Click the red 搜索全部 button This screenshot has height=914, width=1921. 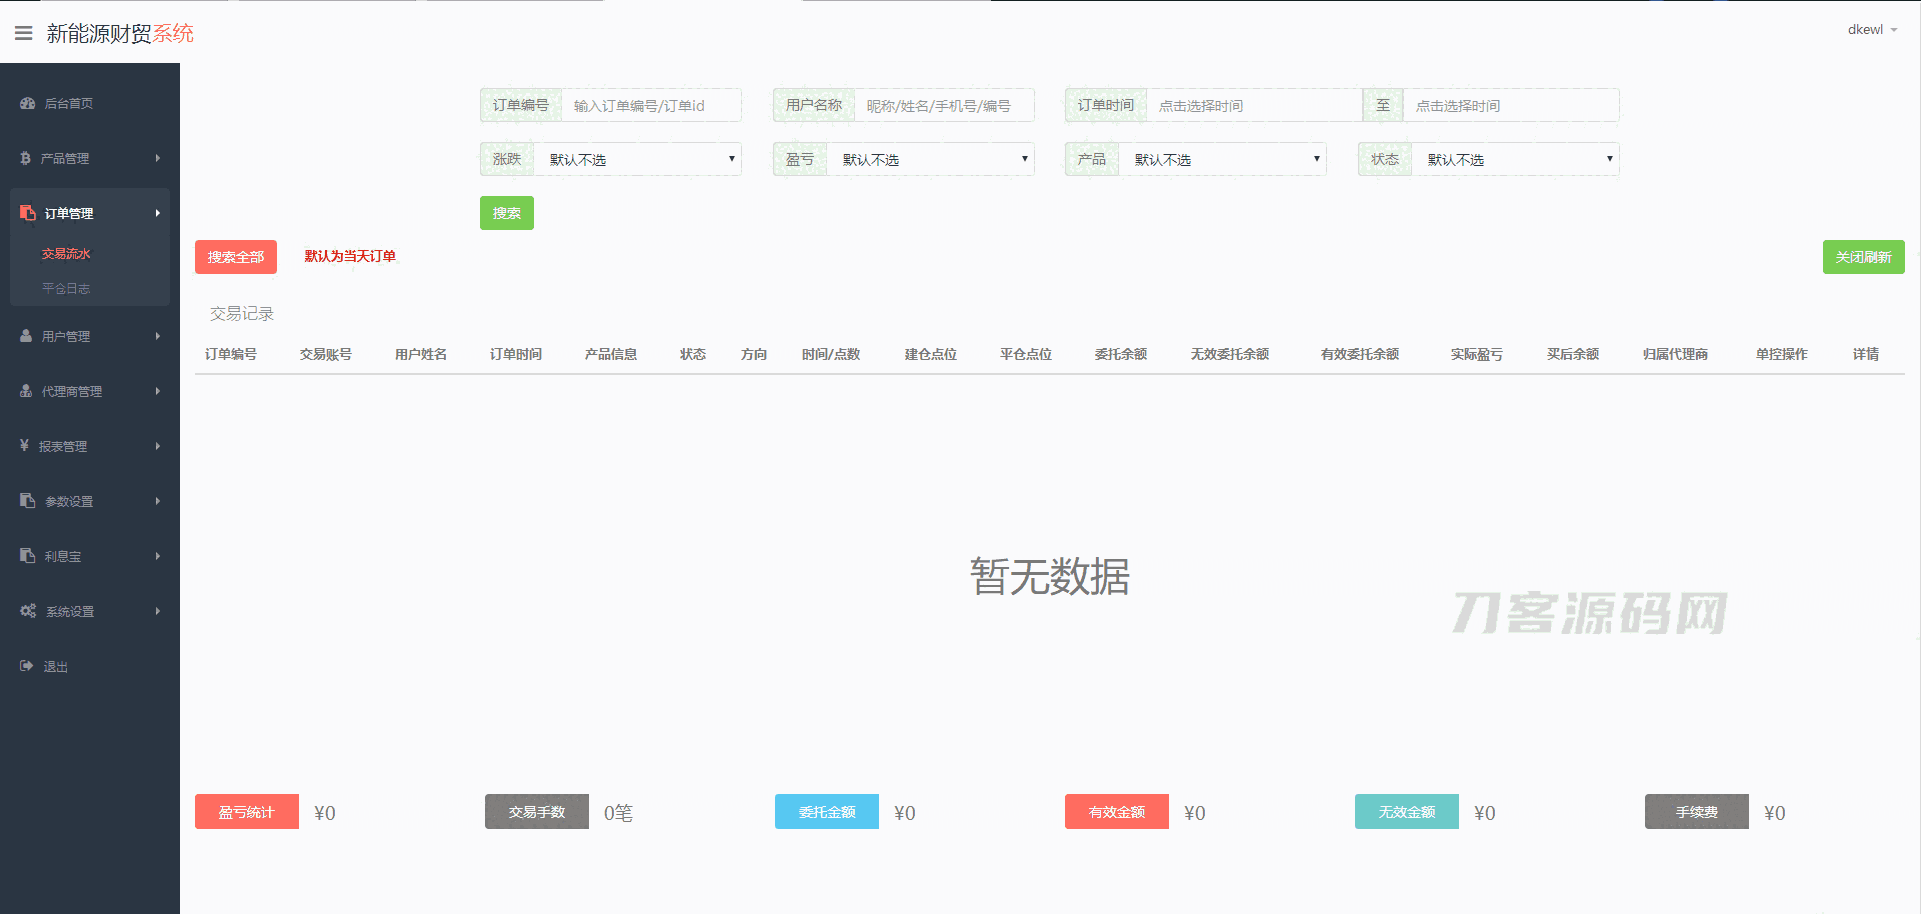236,257
